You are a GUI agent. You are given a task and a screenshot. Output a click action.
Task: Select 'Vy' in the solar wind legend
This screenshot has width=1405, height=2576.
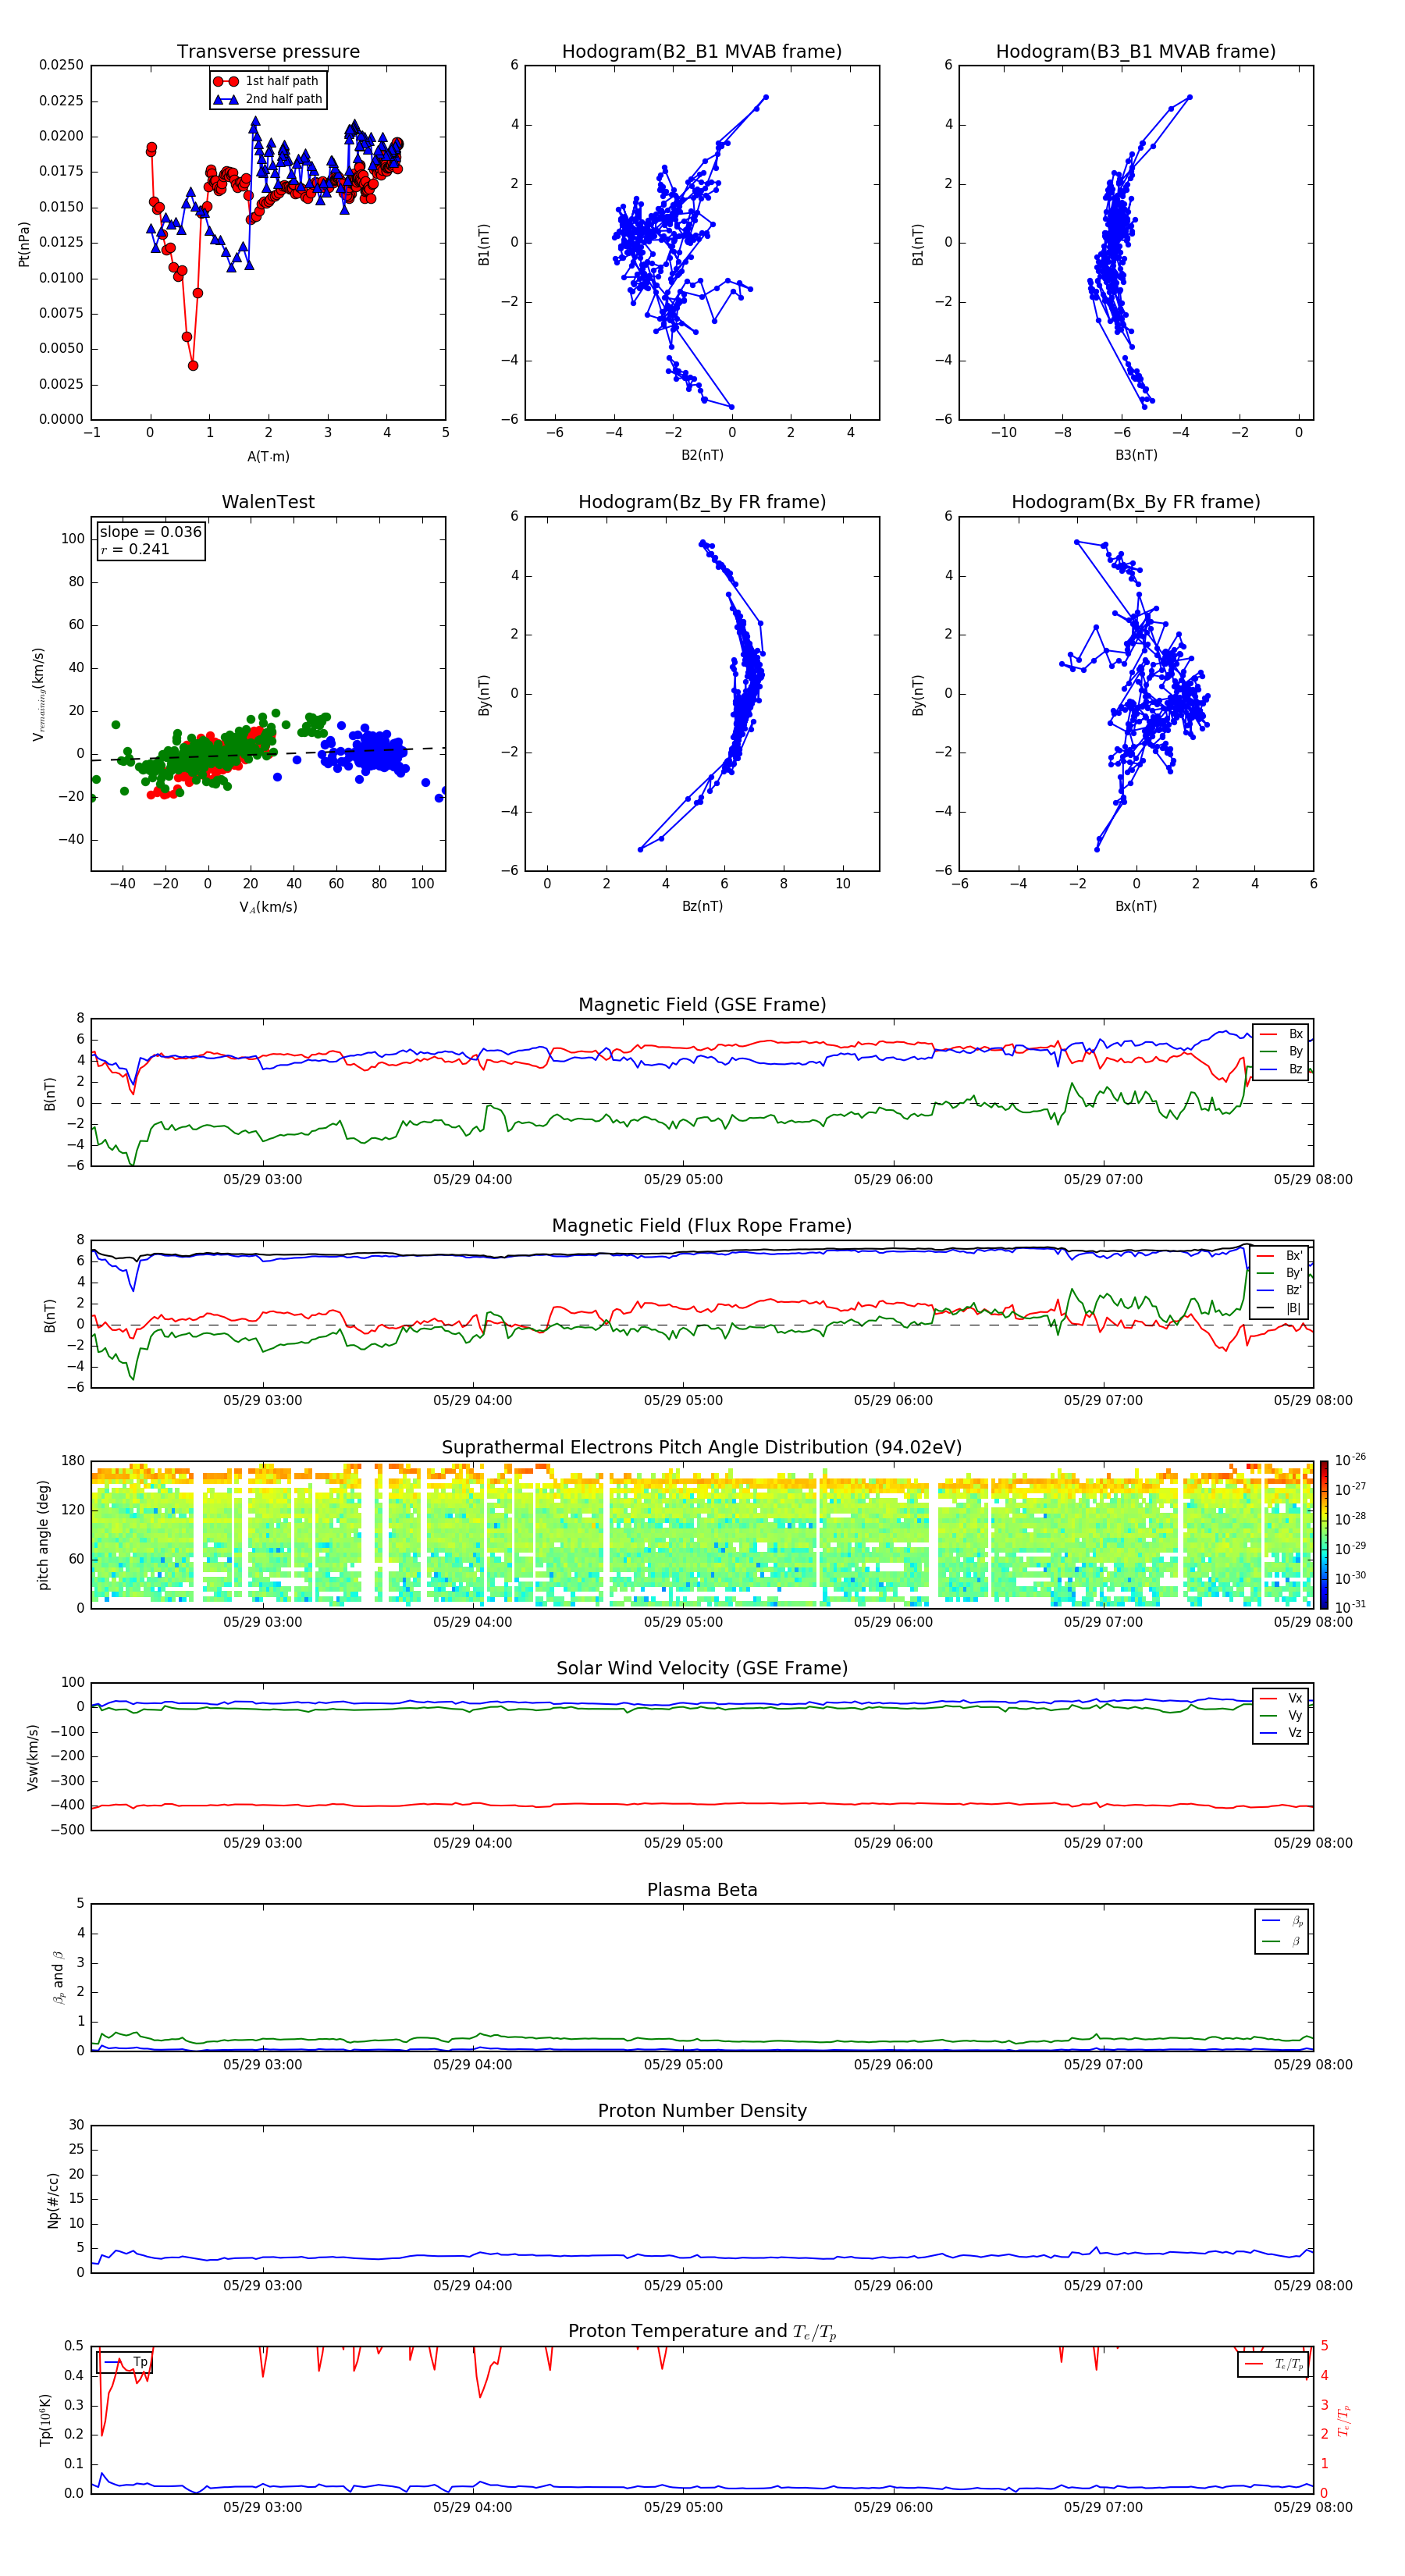(x=1281, y=1715)
